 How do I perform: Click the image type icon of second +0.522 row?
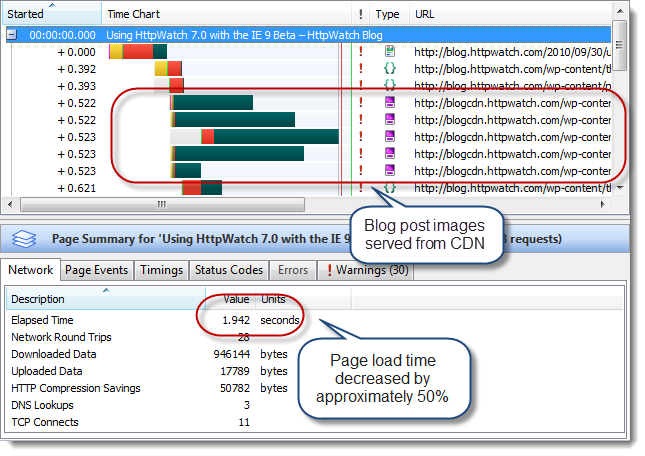[x=390, y=120]
